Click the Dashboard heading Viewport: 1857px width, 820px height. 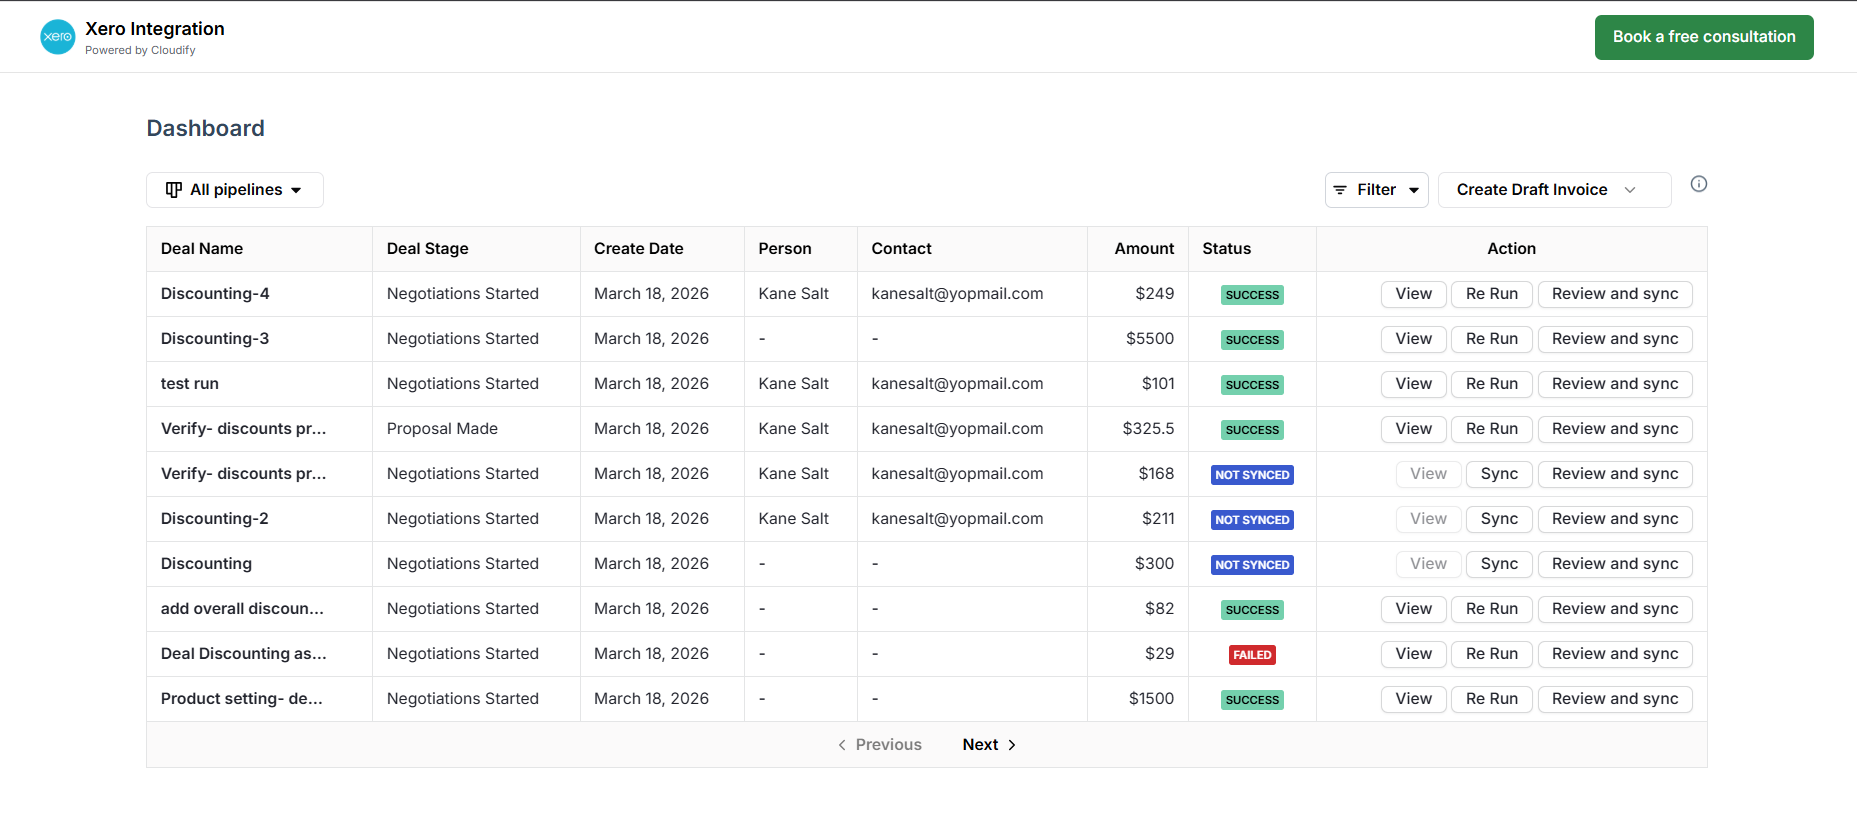click(206, 129)
